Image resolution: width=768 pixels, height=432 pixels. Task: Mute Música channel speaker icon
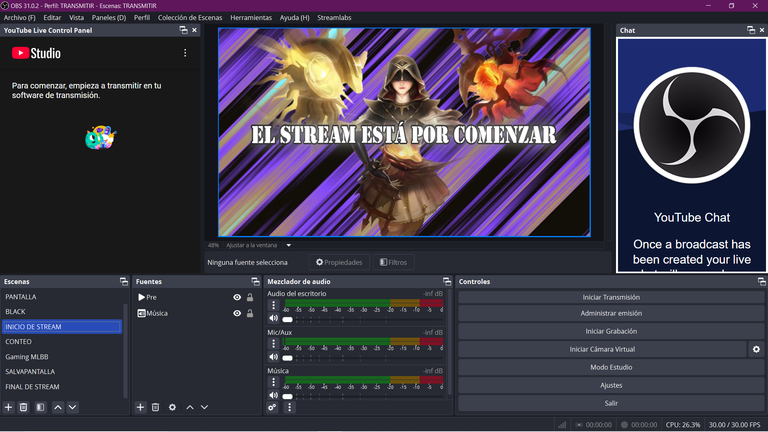pos(273,395)
